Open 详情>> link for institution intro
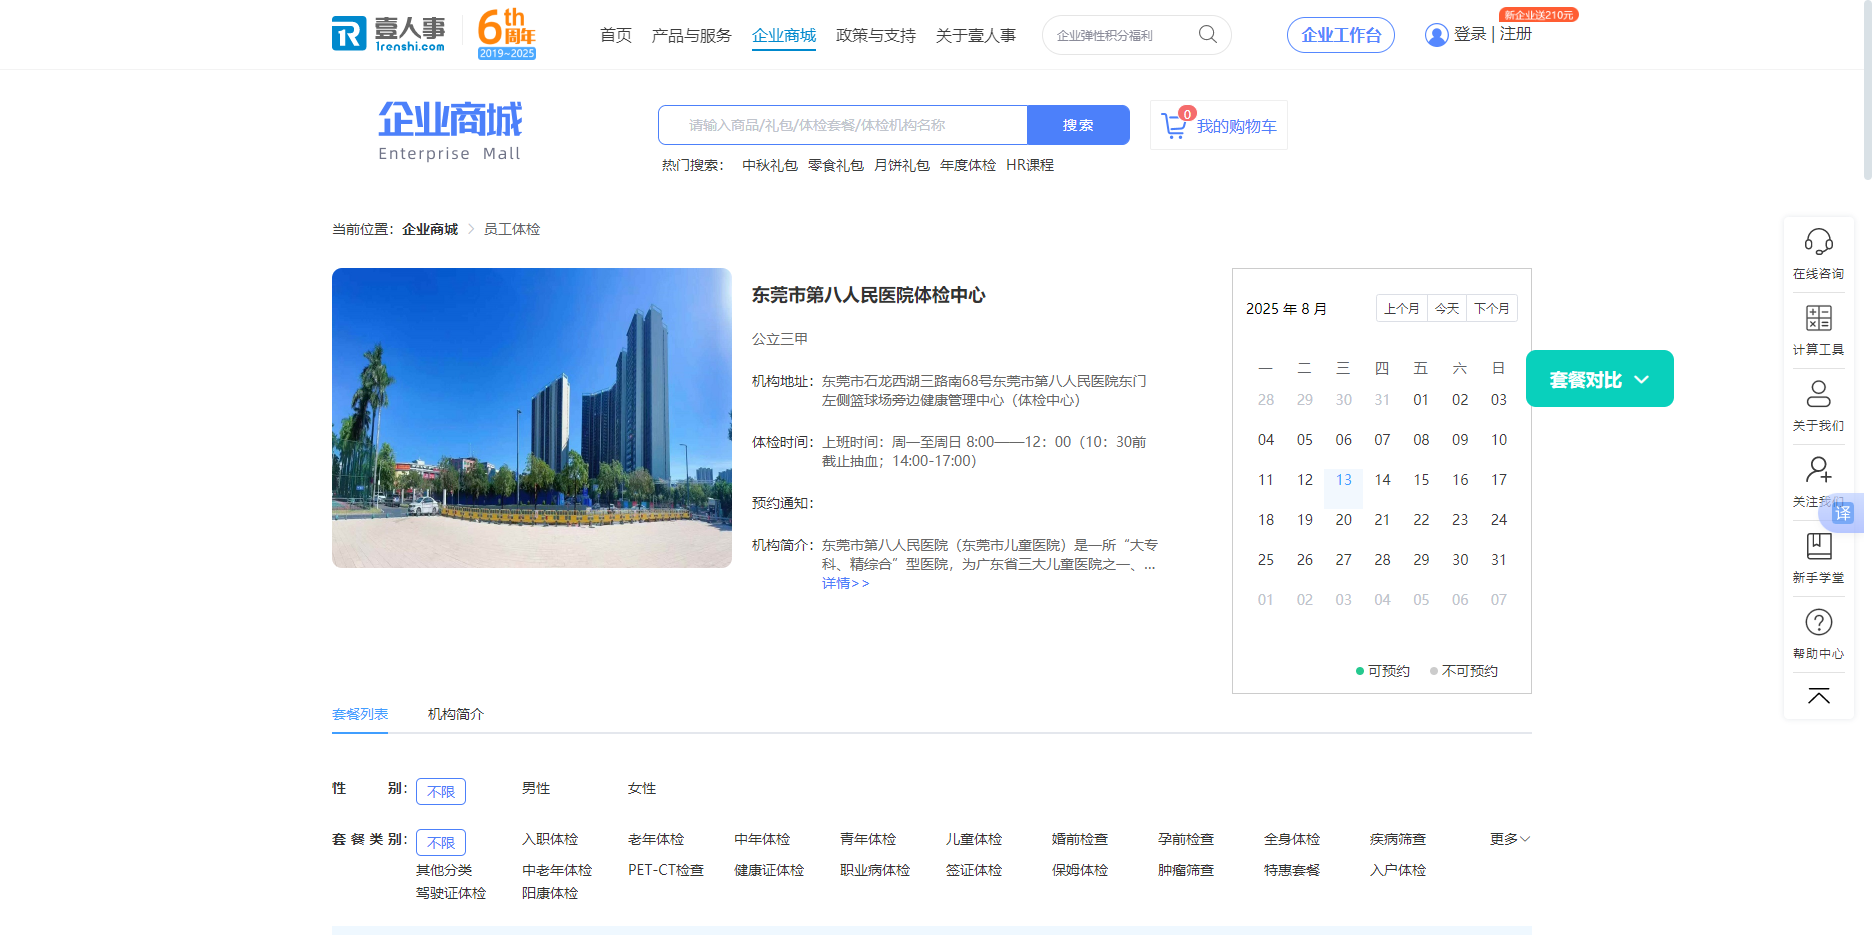The image size is (1872, 935). coord(846,583)
